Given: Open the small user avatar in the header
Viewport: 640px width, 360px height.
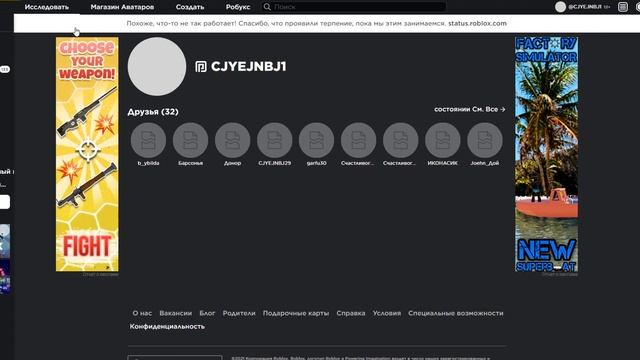Looking at the screenshot, I should click(560, 7).
